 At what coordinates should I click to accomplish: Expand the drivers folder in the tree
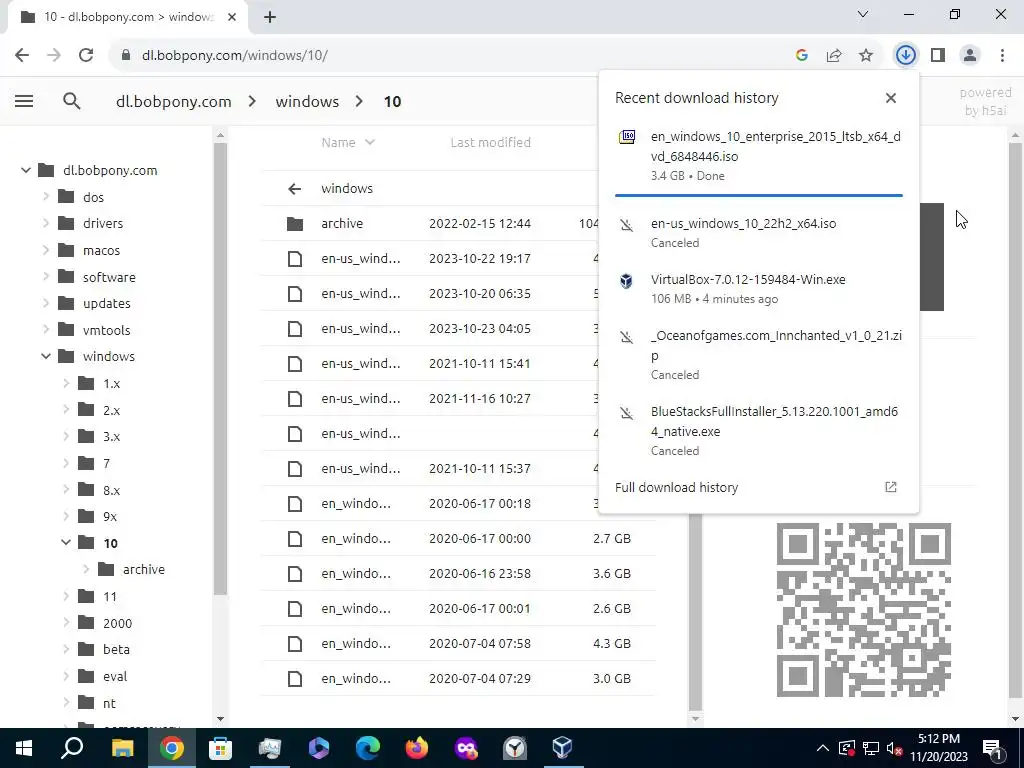[46, 223]
